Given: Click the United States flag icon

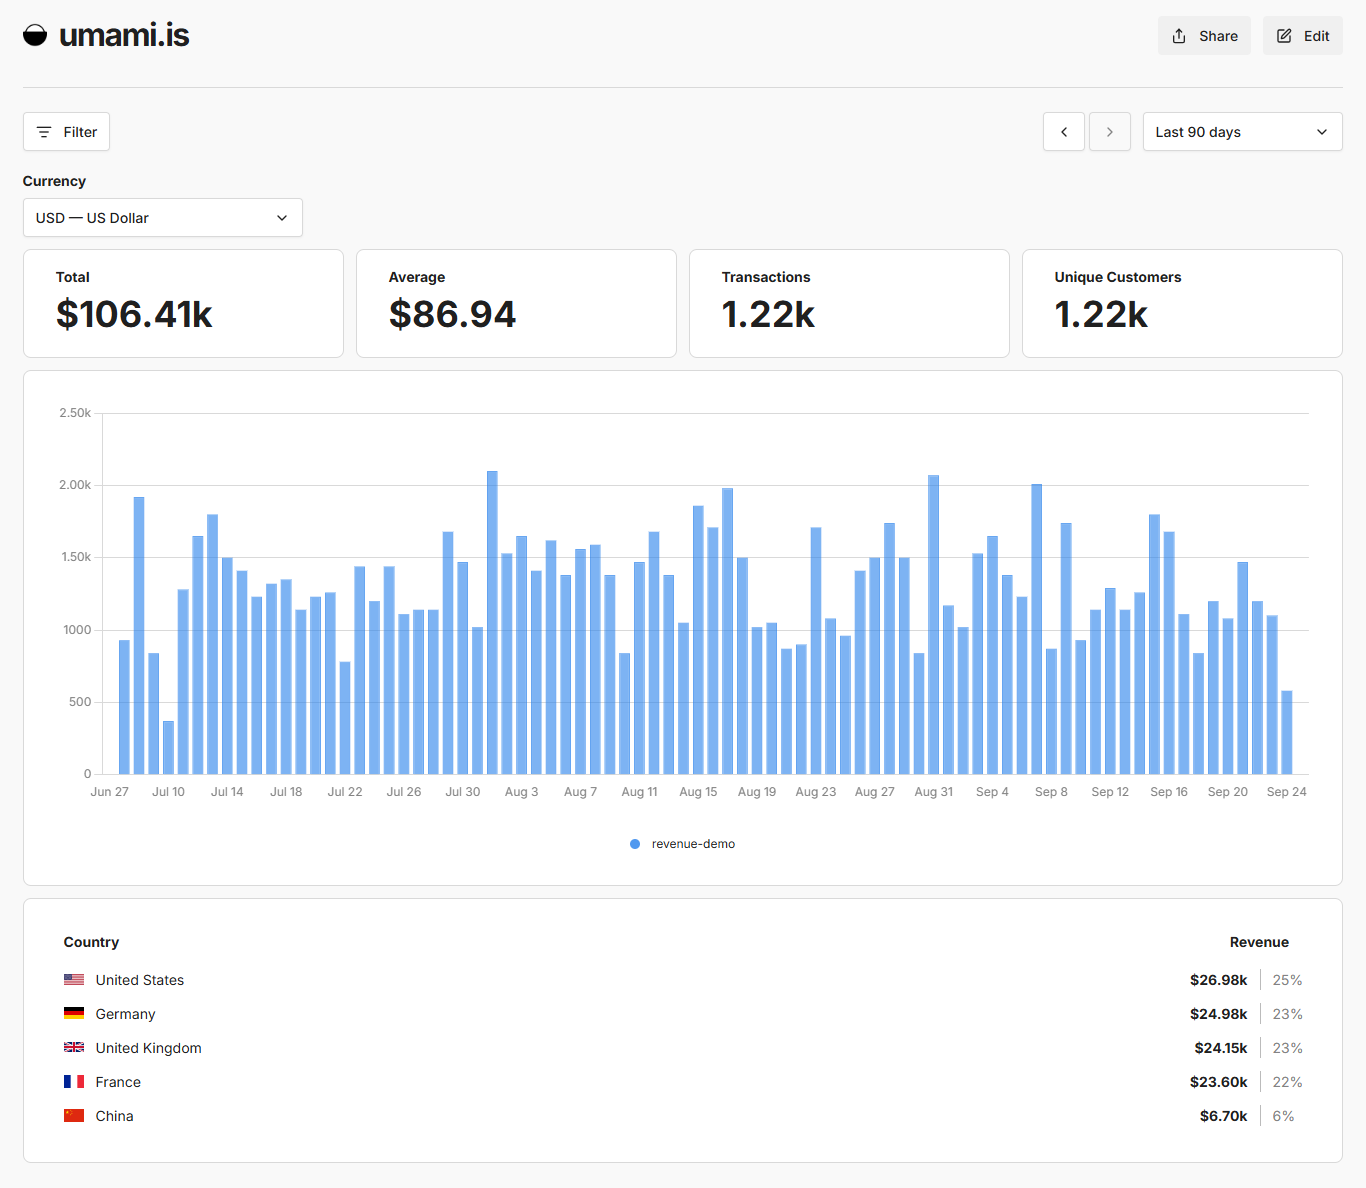Looking at the screenshot, I should [74, 980].
